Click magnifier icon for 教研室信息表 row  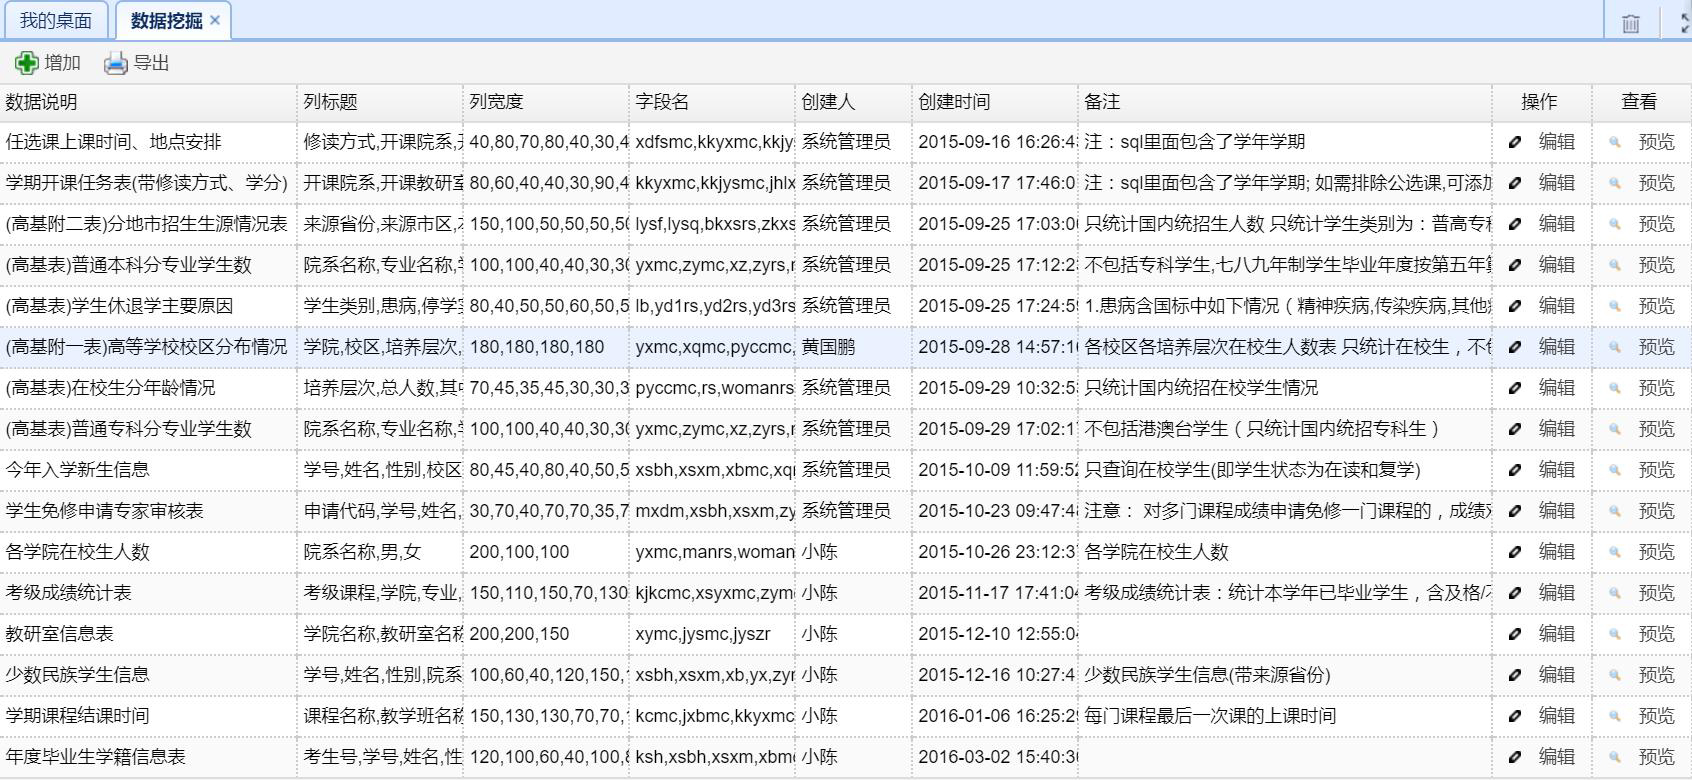[x=1614, y=634]
